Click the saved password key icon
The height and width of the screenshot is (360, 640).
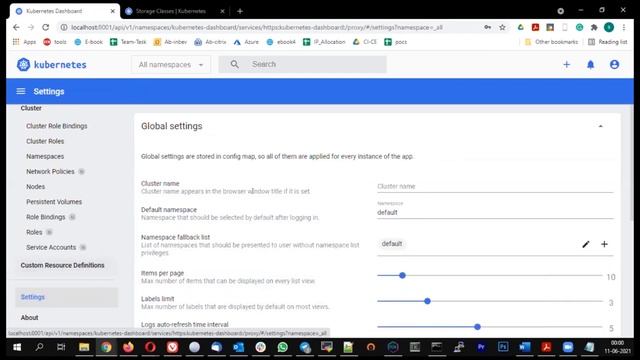[488, 27]
